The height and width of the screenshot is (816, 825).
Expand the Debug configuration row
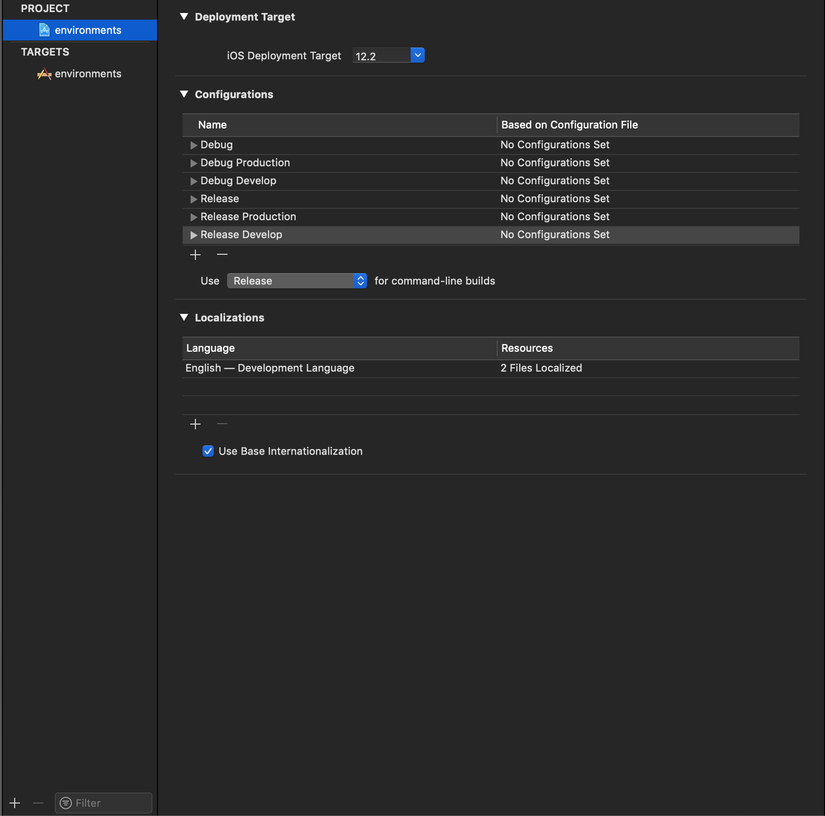click(193, 145)
